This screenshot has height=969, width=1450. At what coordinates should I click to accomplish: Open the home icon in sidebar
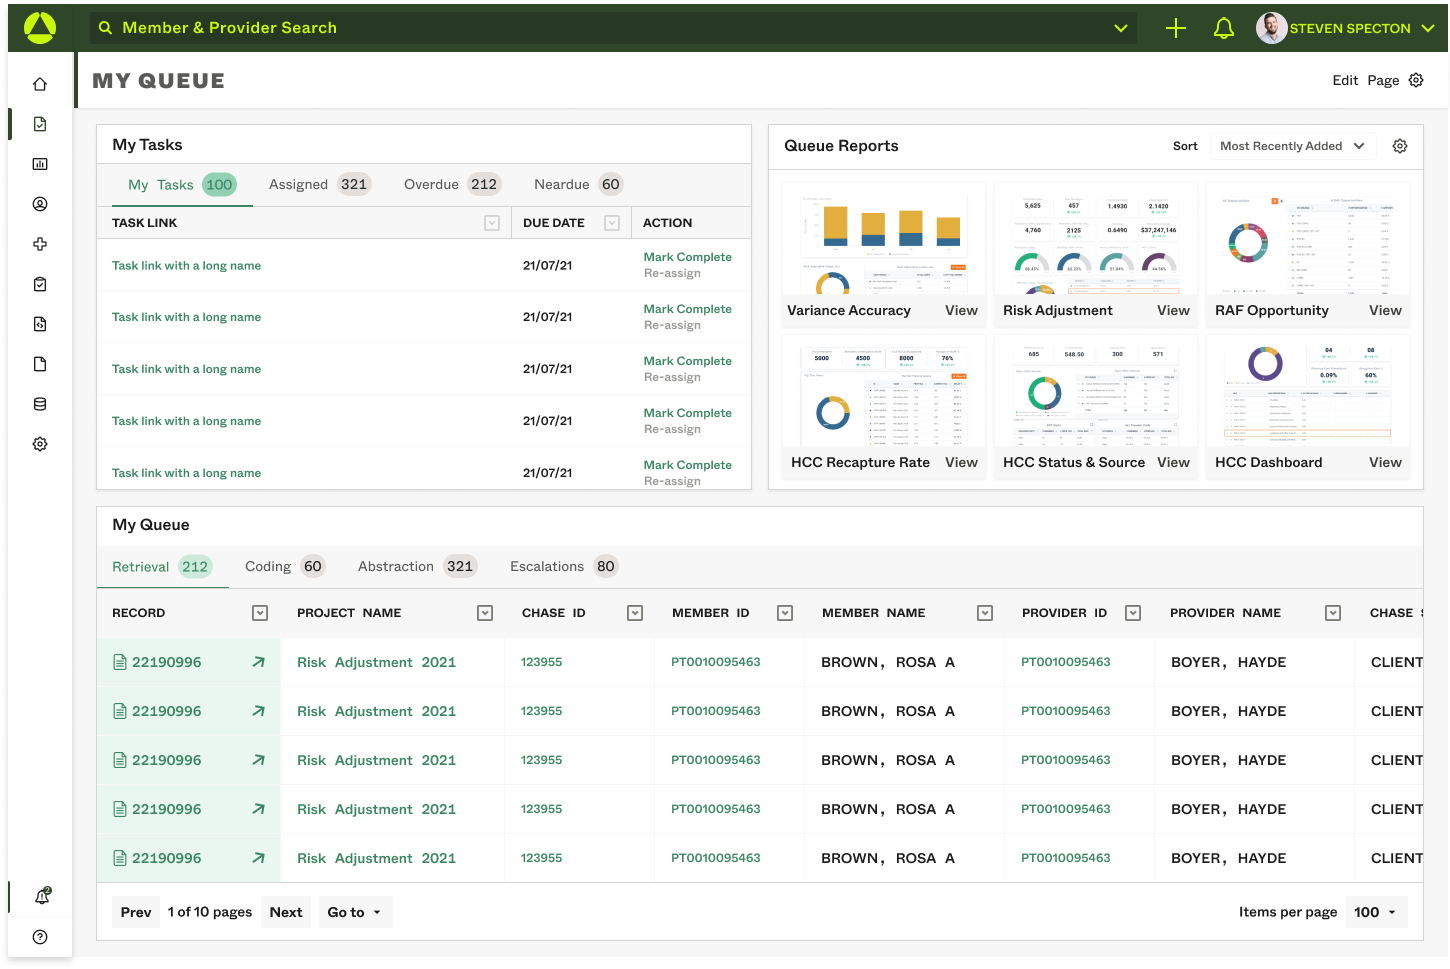40,84
